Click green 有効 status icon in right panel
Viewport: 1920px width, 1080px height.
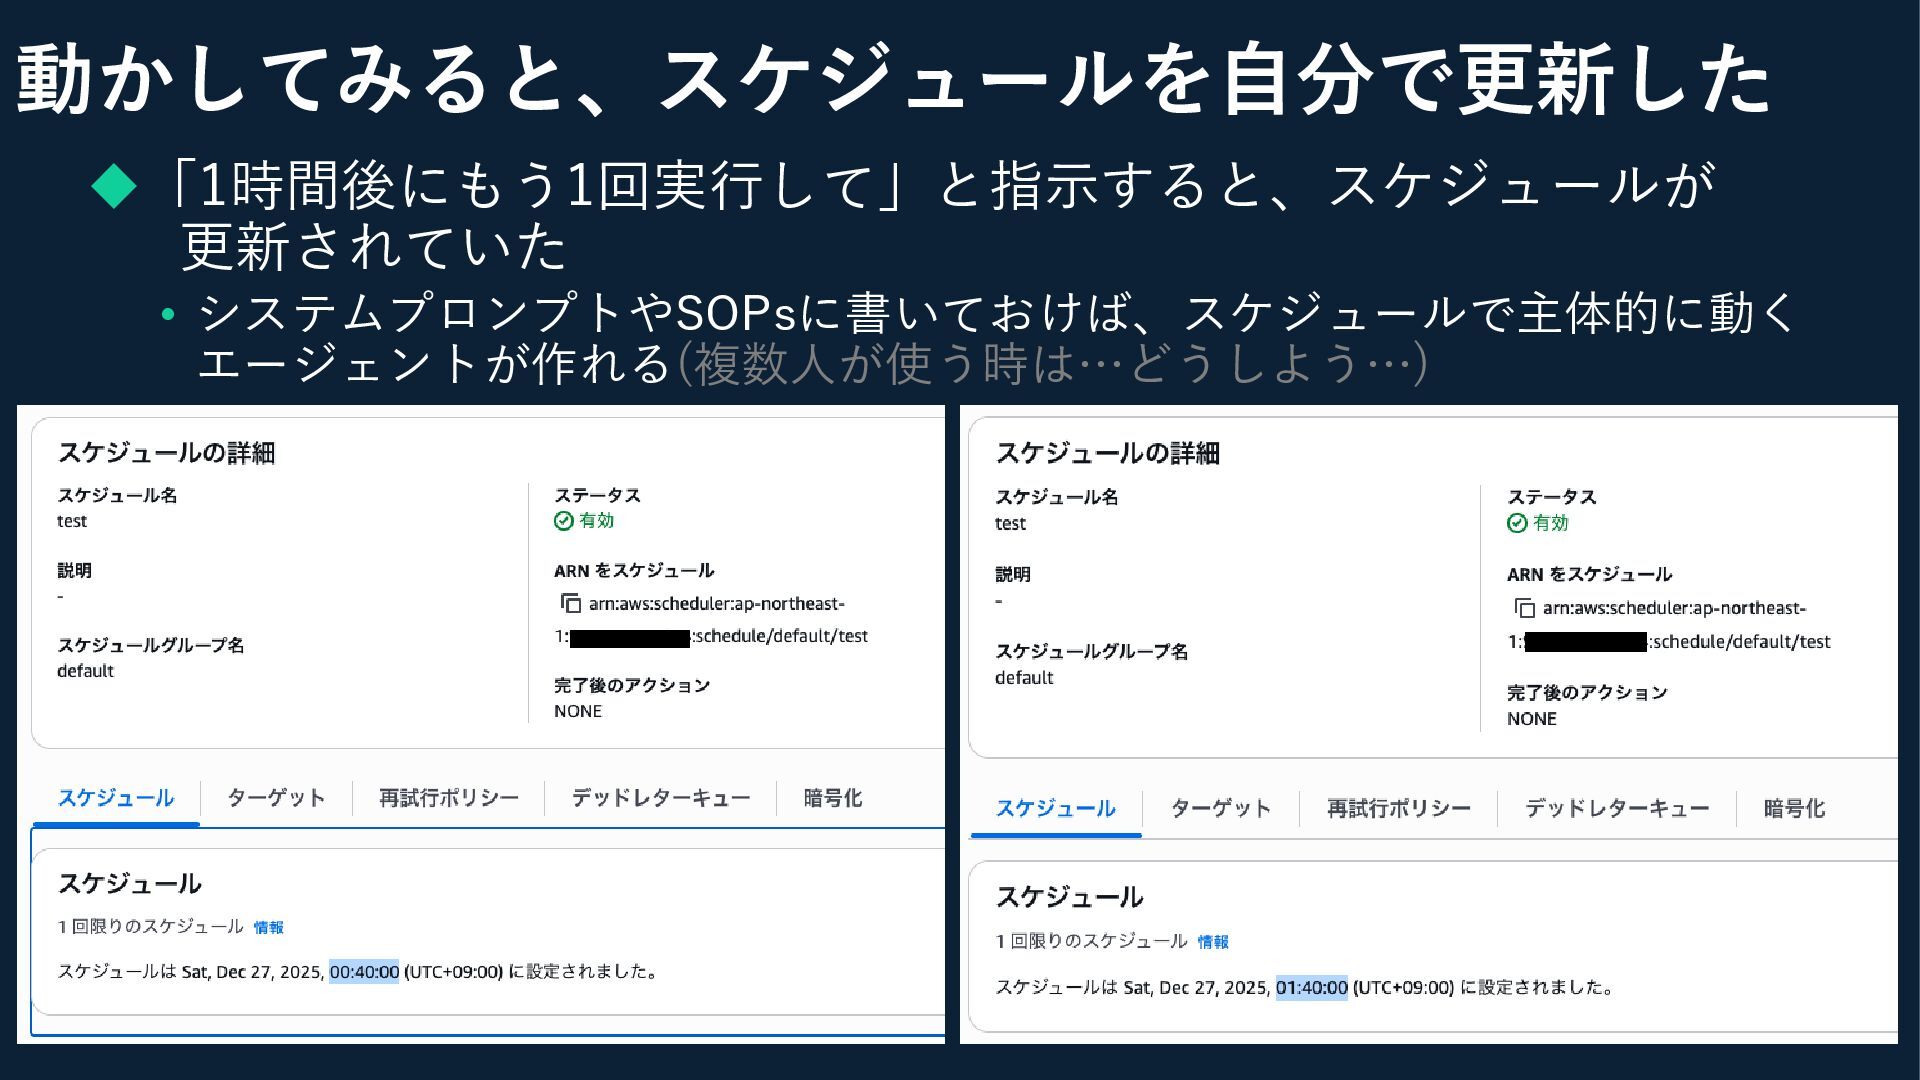(x=1516, y=523)
